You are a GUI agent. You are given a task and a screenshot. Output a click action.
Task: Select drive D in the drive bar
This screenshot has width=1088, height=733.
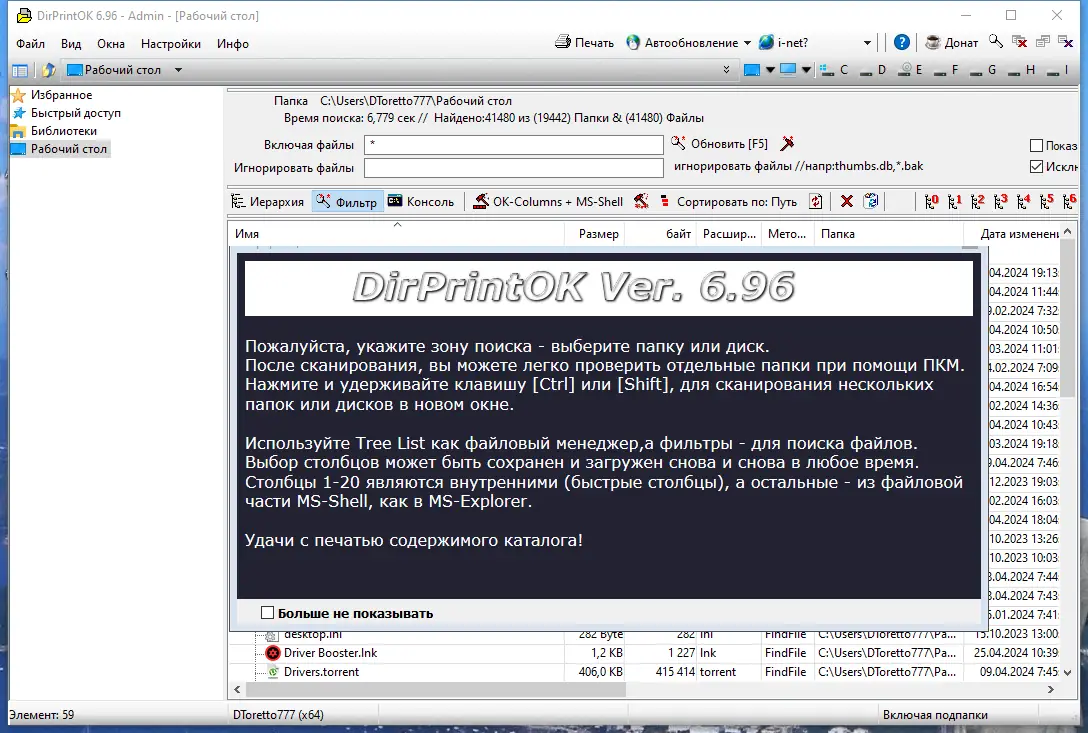click(x=872, y=69)
